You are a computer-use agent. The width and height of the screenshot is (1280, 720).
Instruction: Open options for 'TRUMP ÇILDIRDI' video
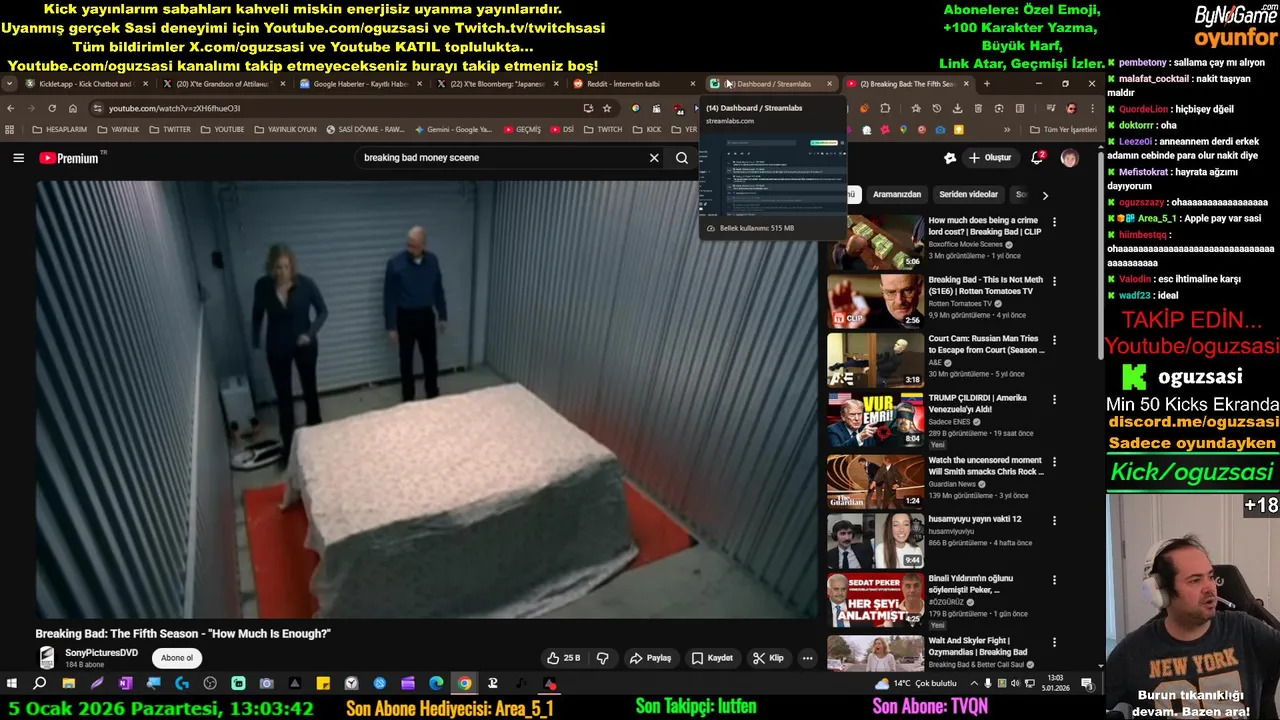[1054, 400]
